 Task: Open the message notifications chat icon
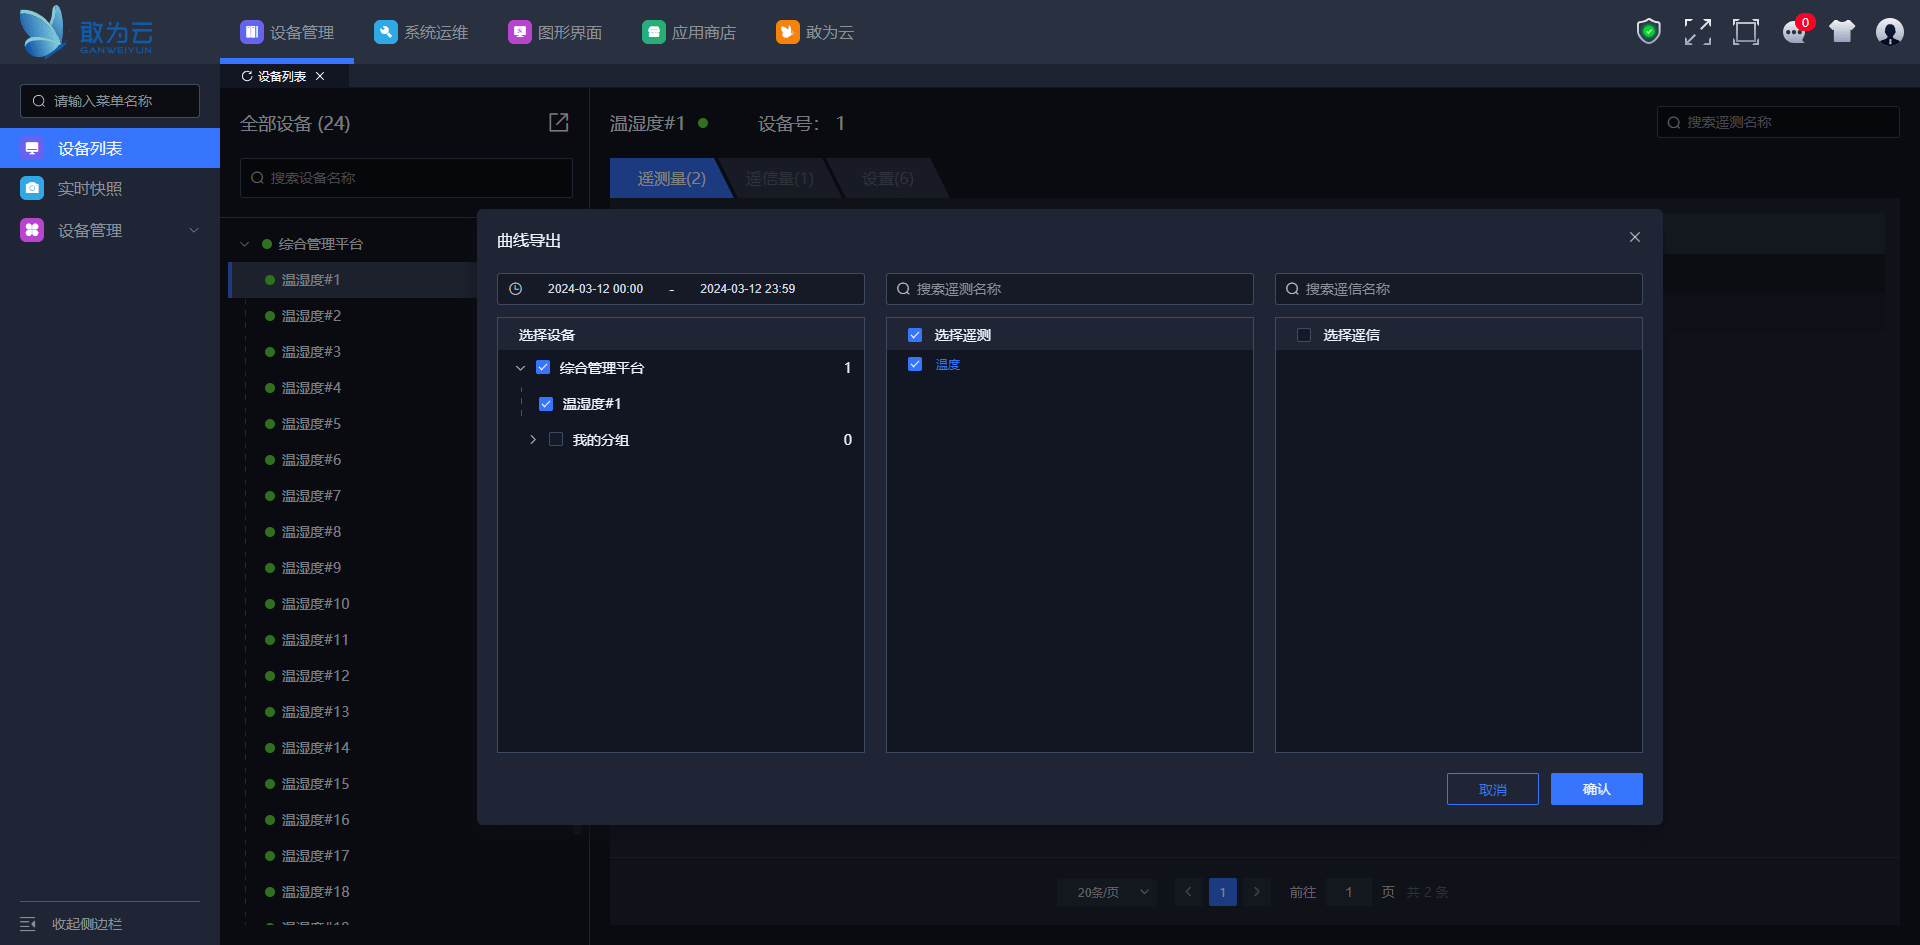[1794, 32]
